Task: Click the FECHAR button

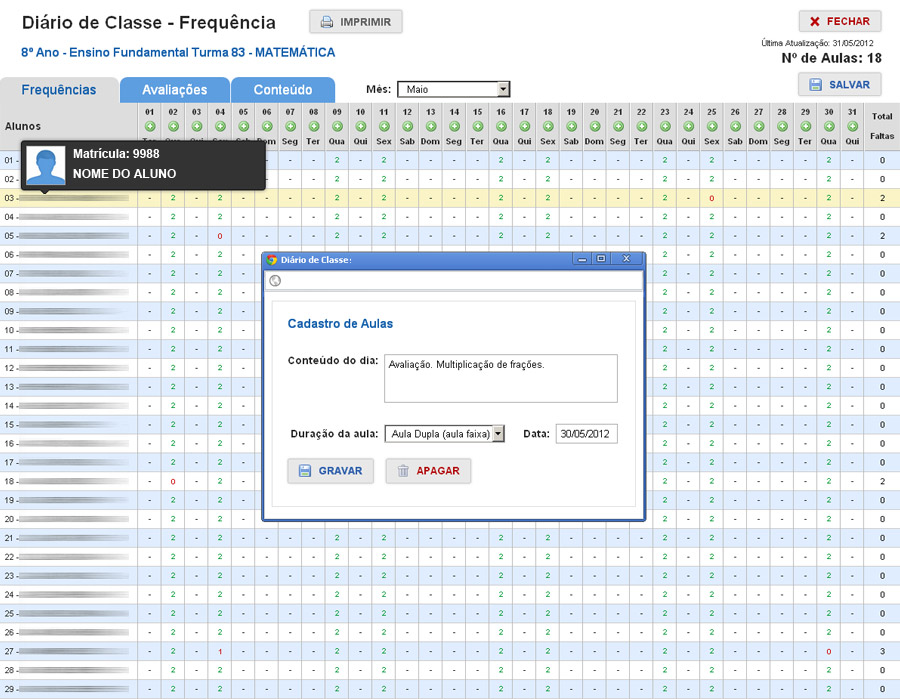Action: coord(840,21)
